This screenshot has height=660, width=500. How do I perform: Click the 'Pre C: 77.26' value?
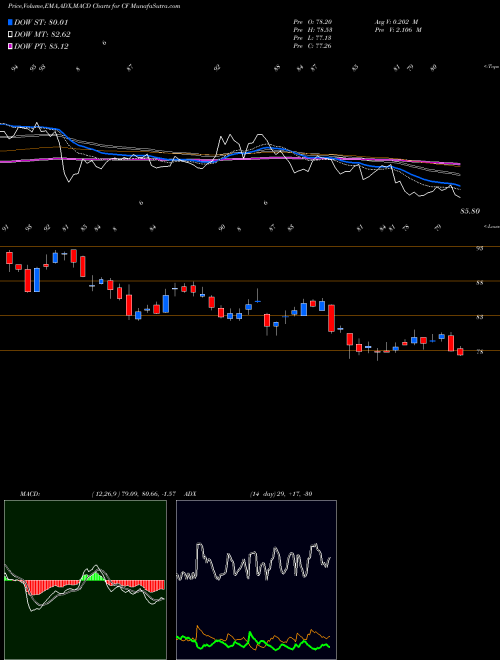(313, 46)
